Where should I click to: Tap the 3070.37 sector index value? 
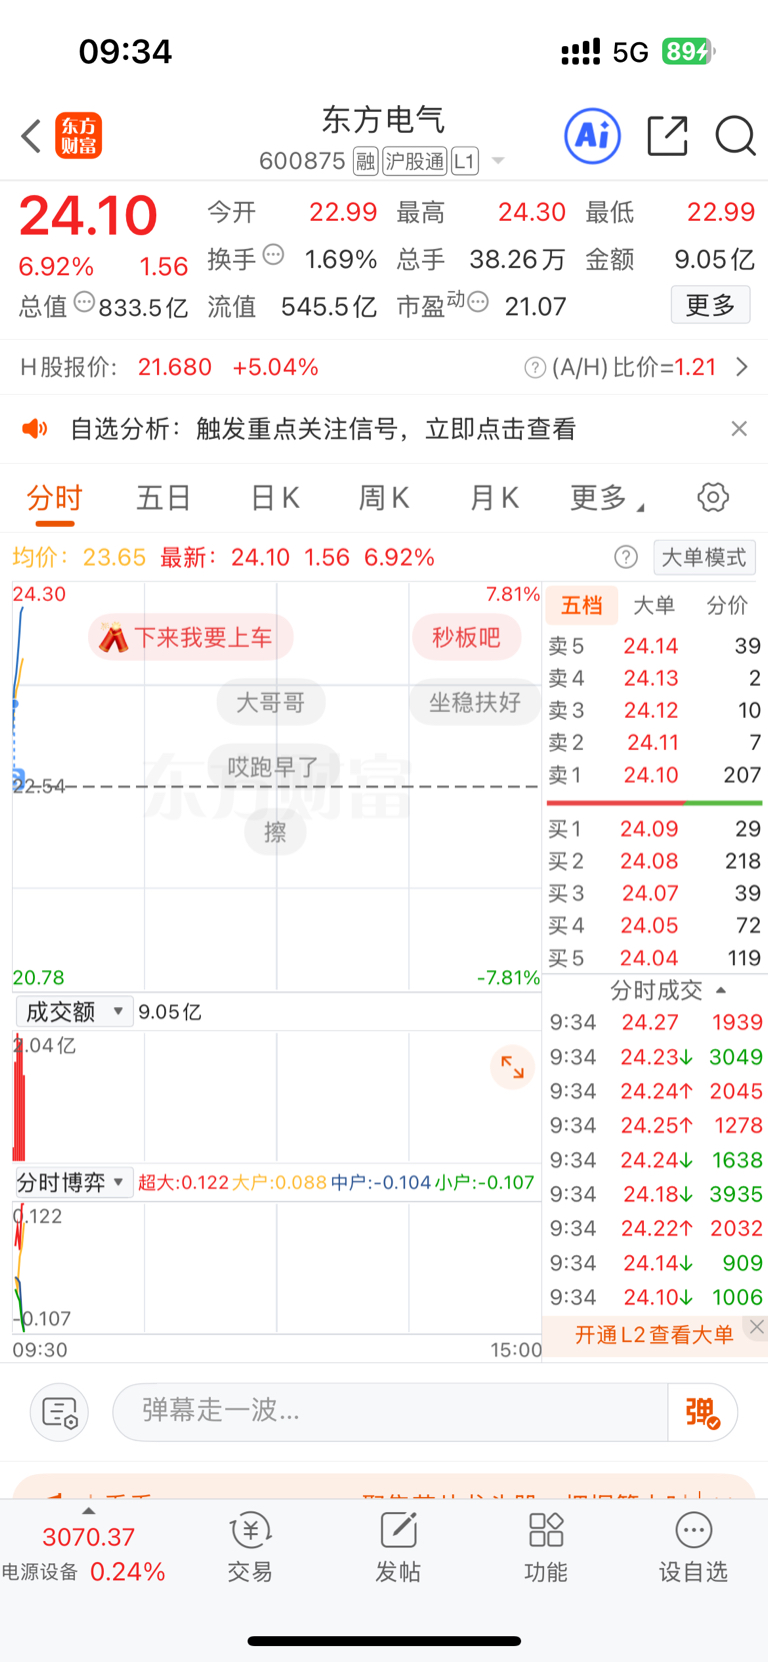click(x=88, y=1537)
